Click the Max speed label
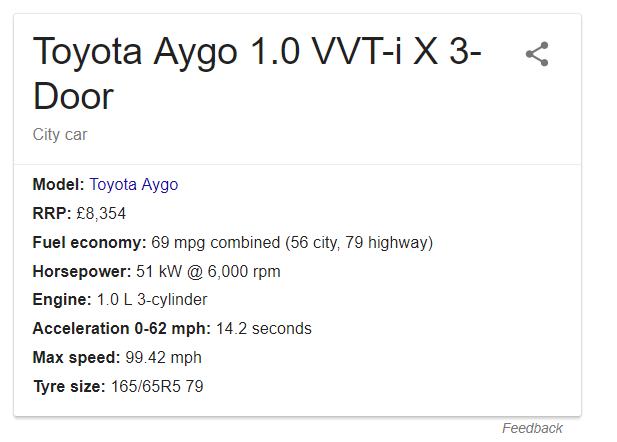 (x=76, y=357)
